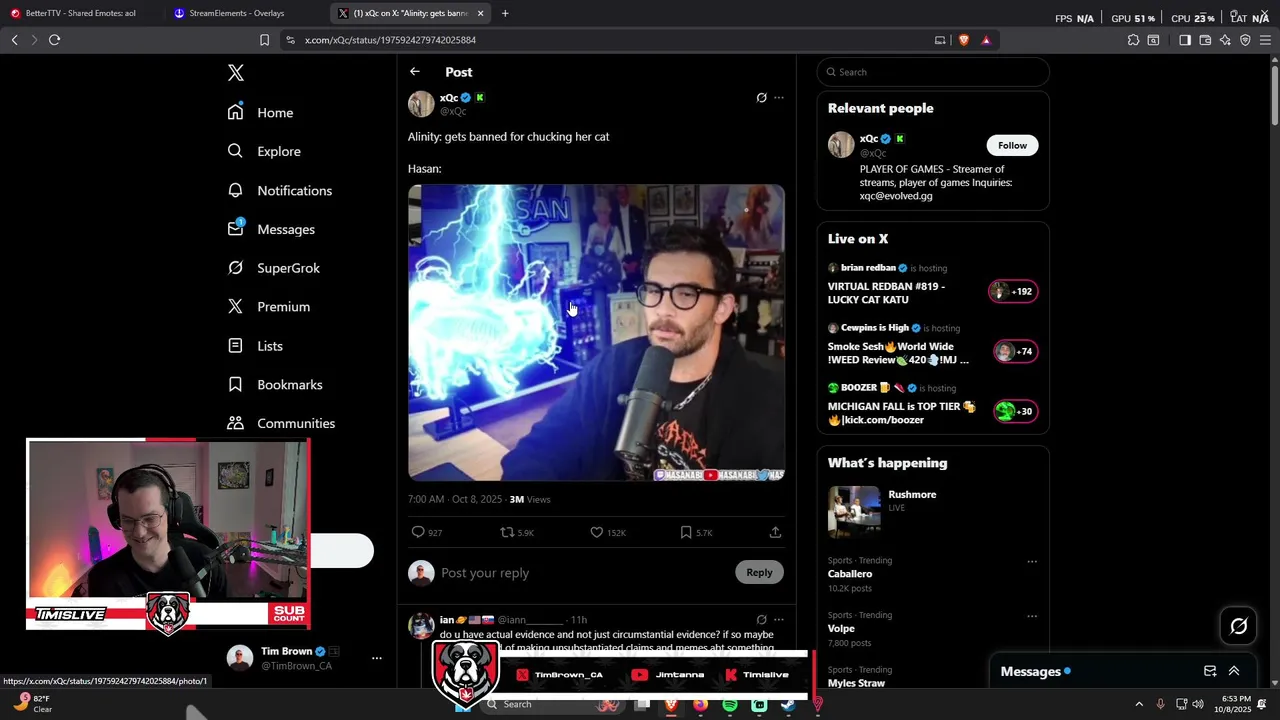Click the X search box

(933, 72)
